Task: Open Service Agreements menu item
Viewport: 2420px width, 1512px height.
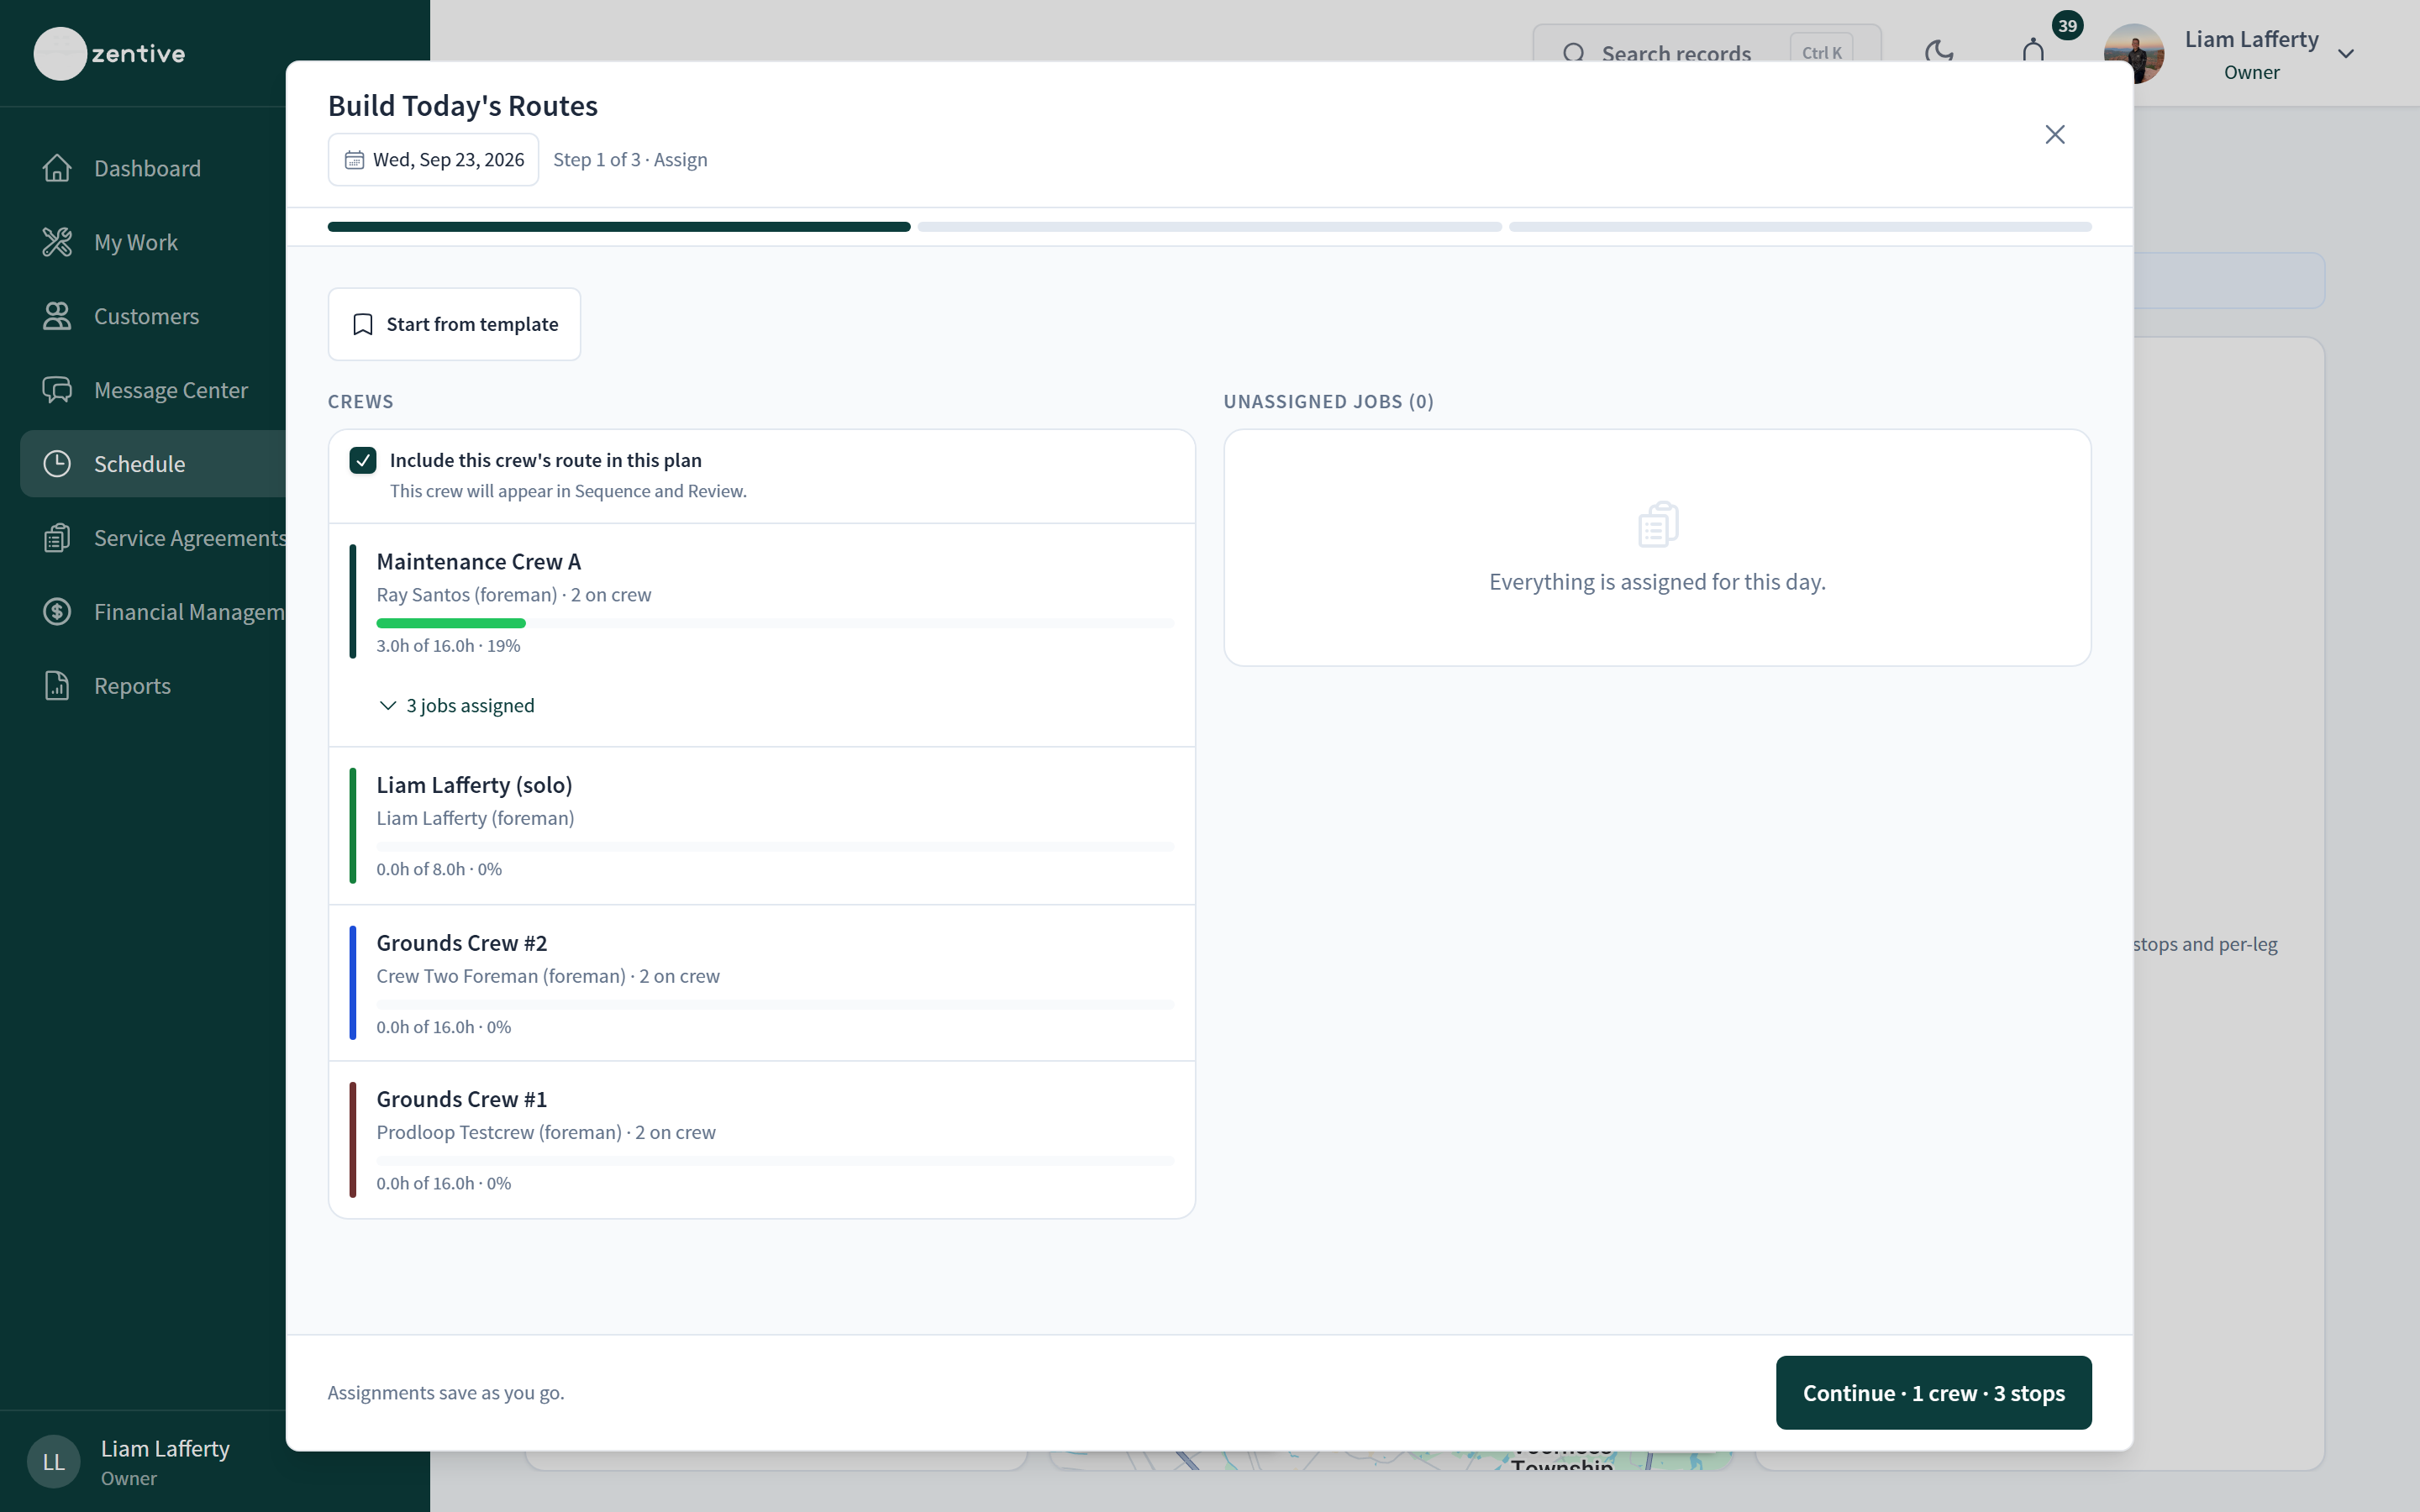Action: (153, 538)
